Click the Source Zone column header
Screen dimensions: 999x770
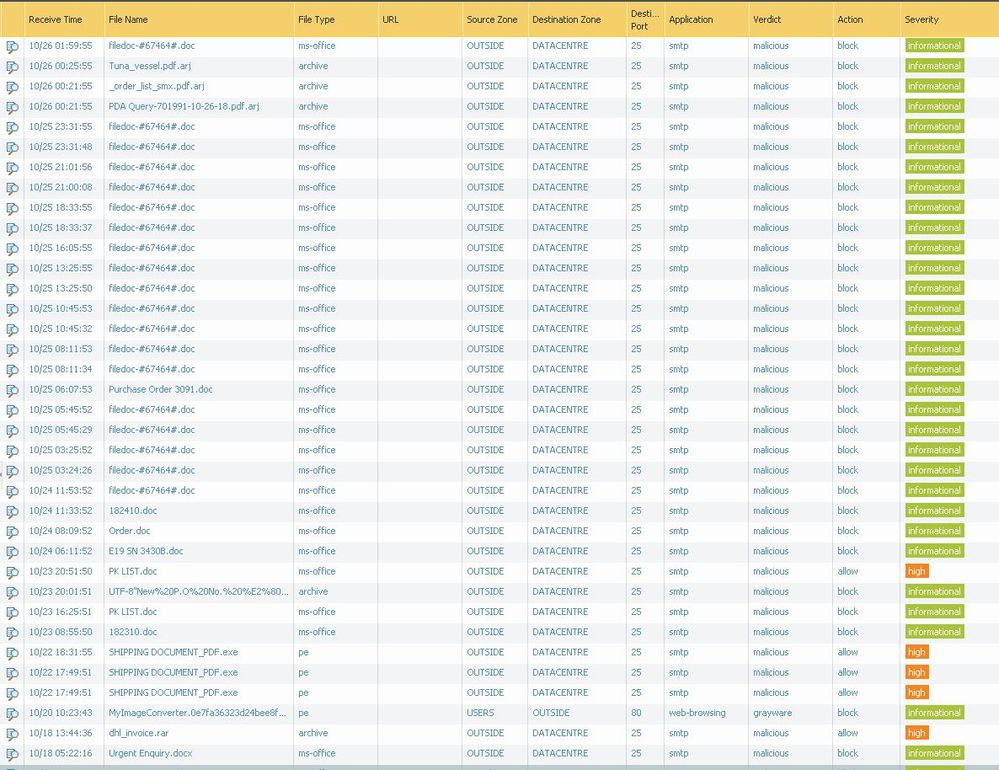click(492, 20)
